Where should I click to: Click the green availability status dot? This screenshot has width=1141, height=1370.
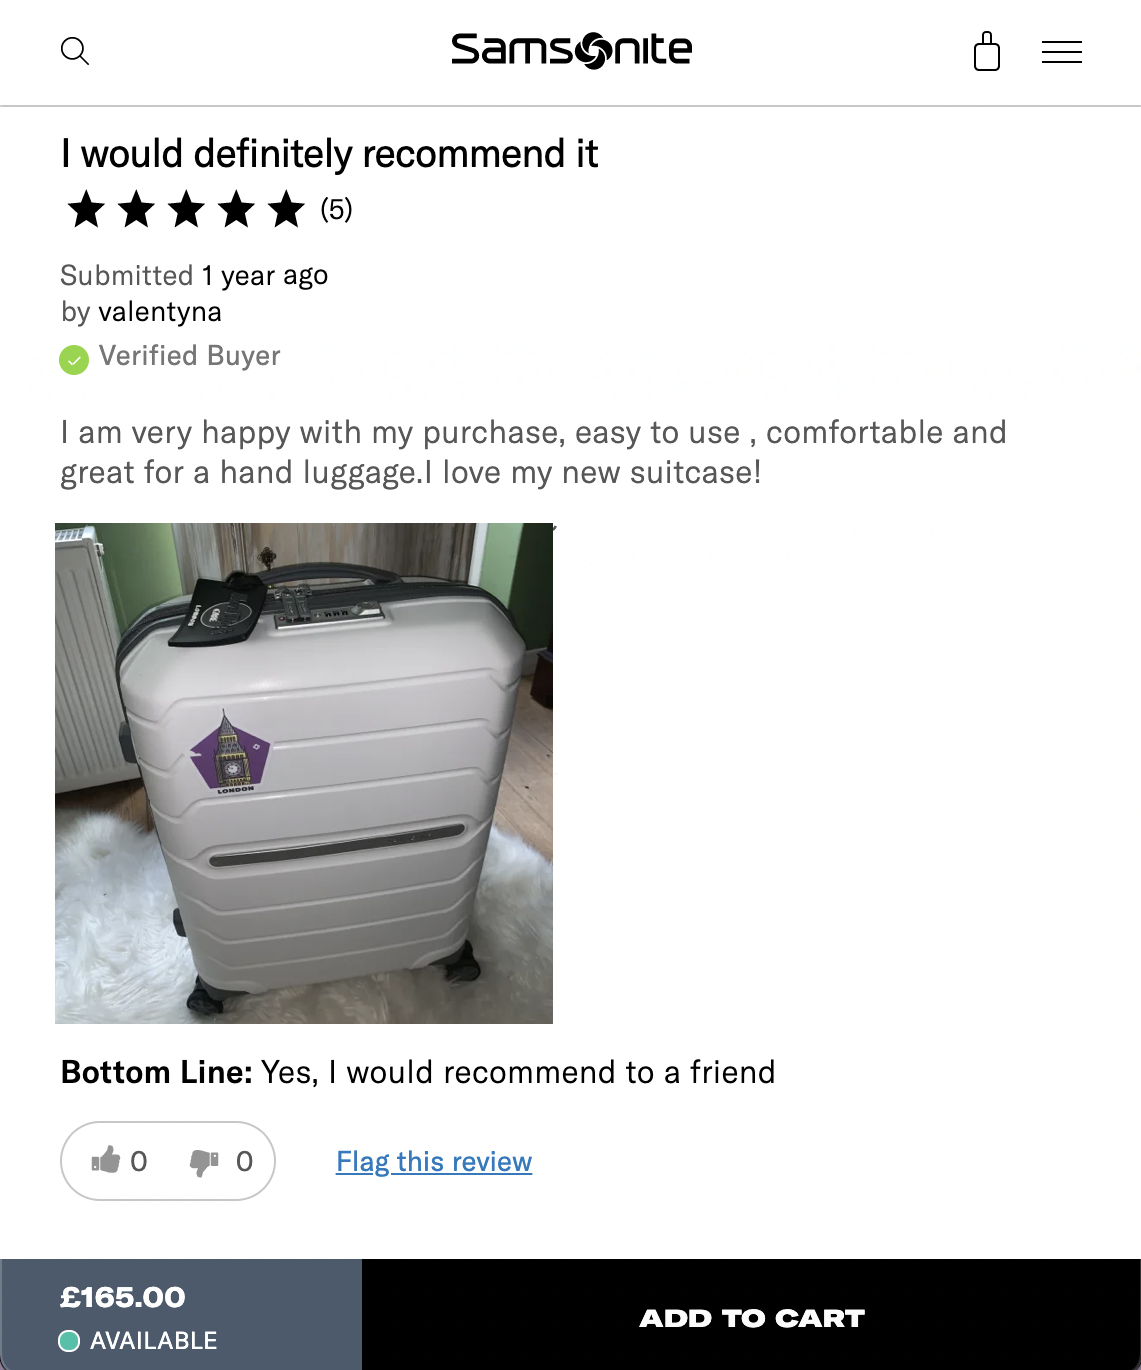(x=69, y=1340)
